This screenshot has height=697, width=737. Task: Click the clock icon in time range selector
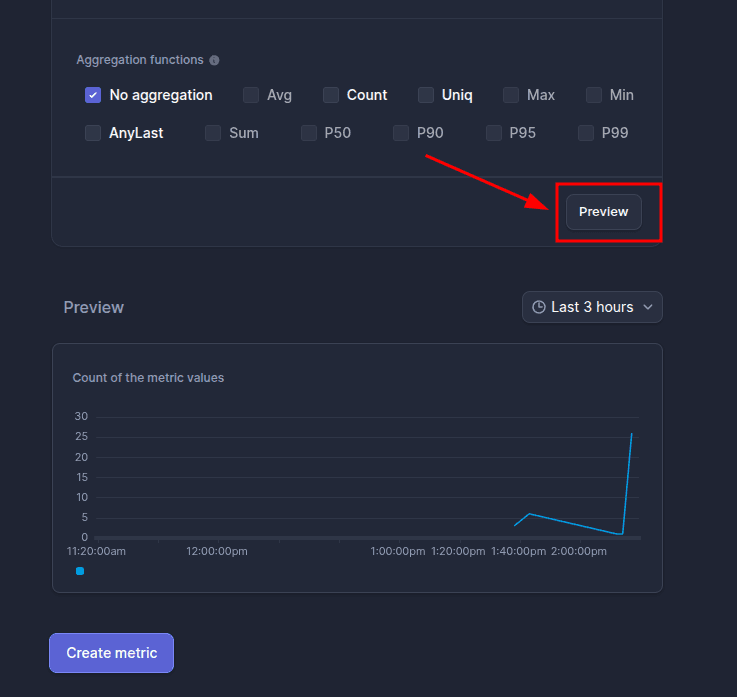pos(539,307)
